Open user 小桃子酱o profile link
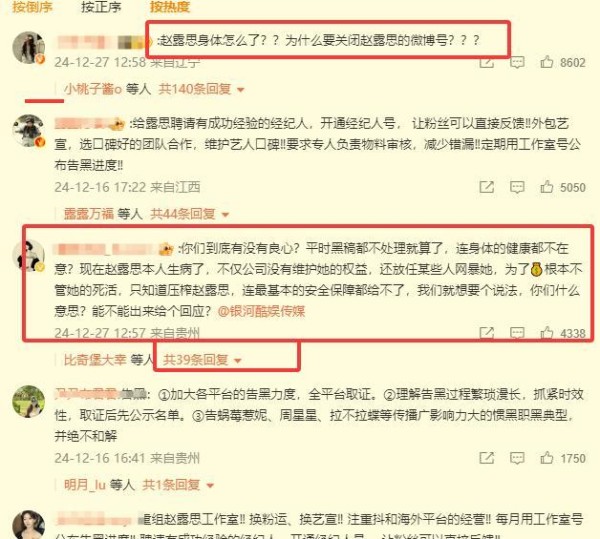The image size is (600, 539). 93,89
